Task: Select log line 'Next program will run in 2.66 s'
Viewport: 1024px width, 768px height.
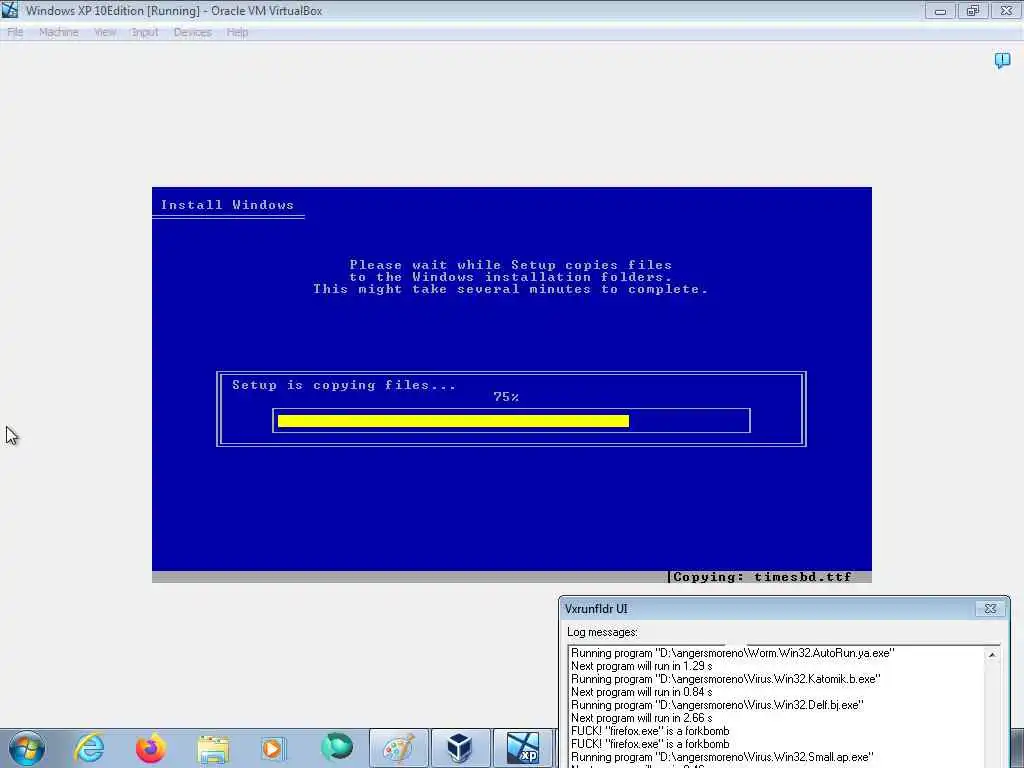Action: pos(641,718)
